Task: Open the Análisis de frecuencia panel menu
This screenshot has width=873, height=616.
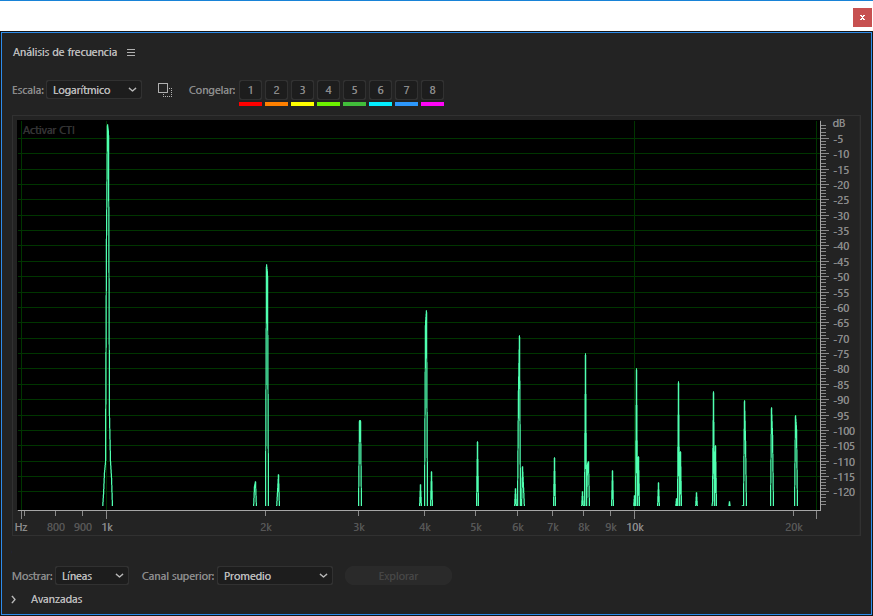Action: tap(131, 52)
